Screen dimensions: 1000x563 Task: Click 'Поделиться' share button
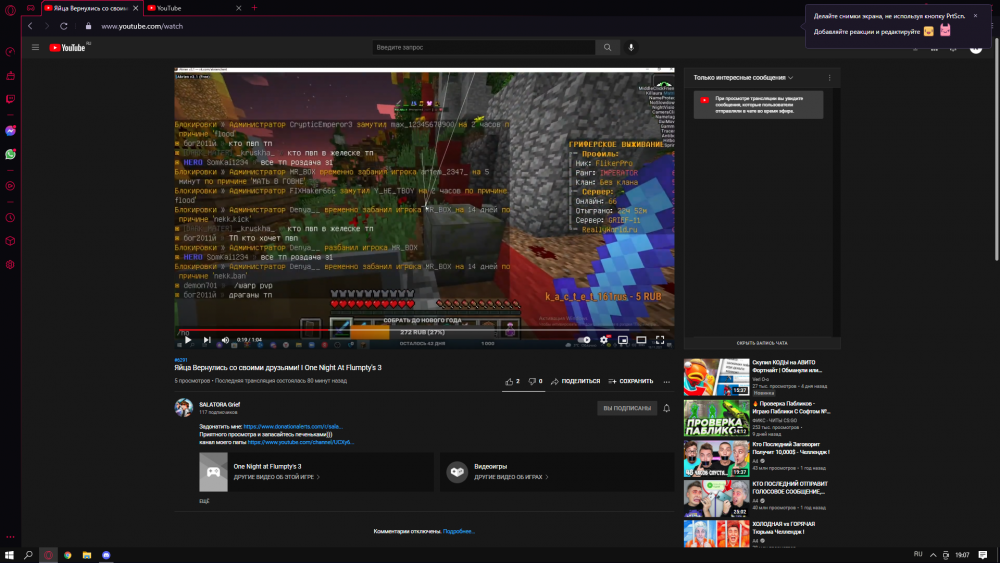click(x=575, y=381)
